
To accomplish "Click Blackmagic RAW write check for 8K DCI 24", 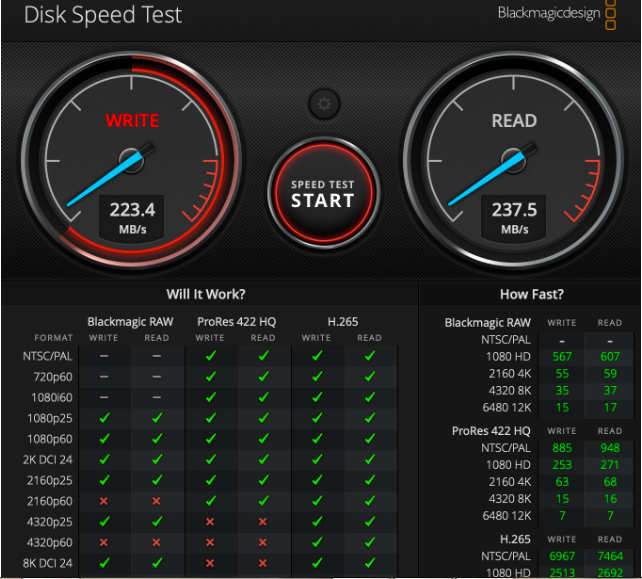I will (104, 563).
